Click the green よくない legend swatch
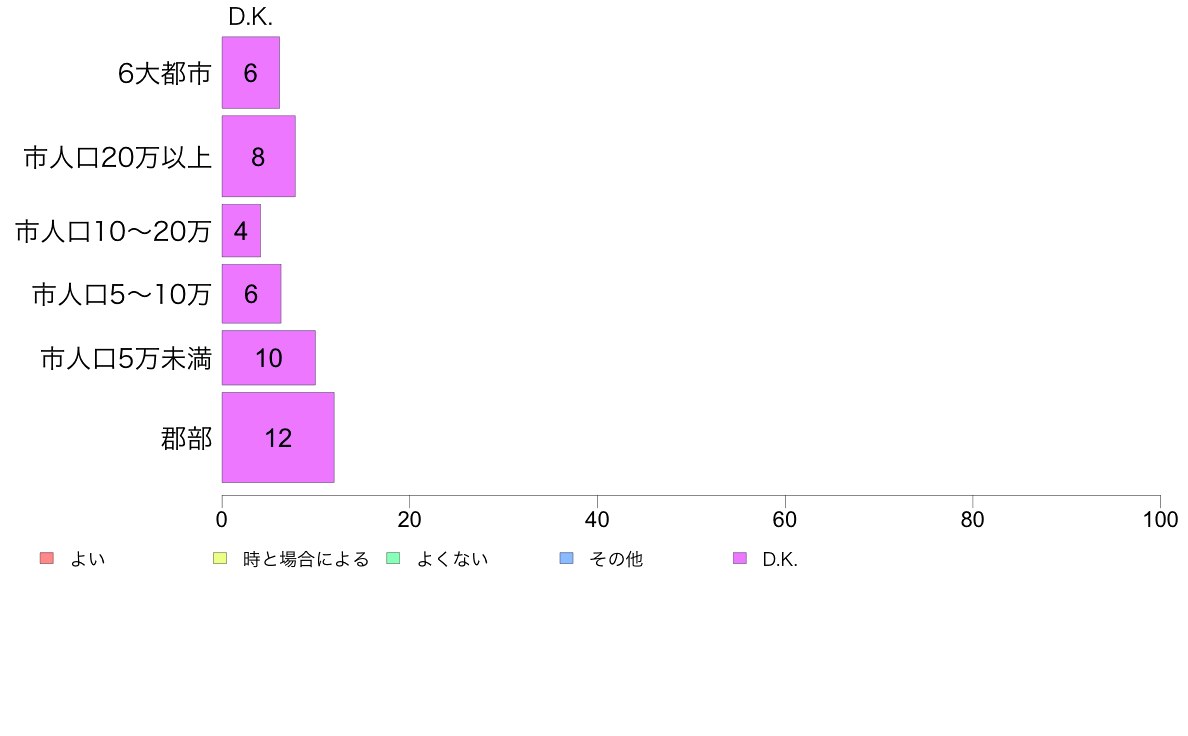 393,559
